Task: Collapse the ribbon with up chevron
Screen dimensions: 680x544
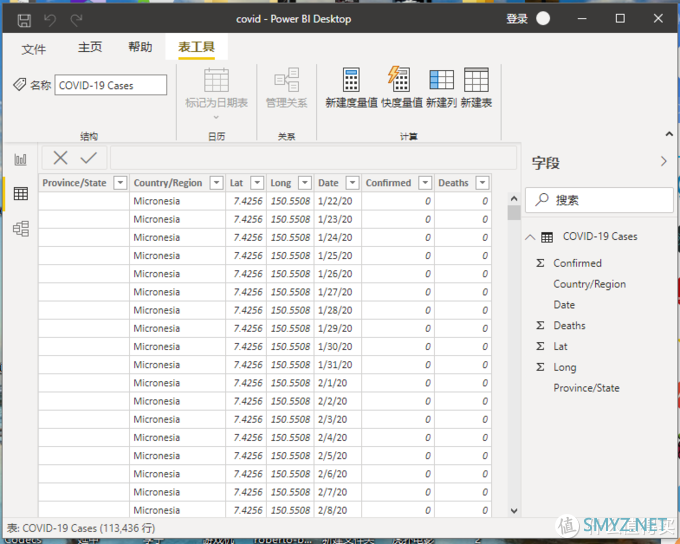Action: click(669, 134)
